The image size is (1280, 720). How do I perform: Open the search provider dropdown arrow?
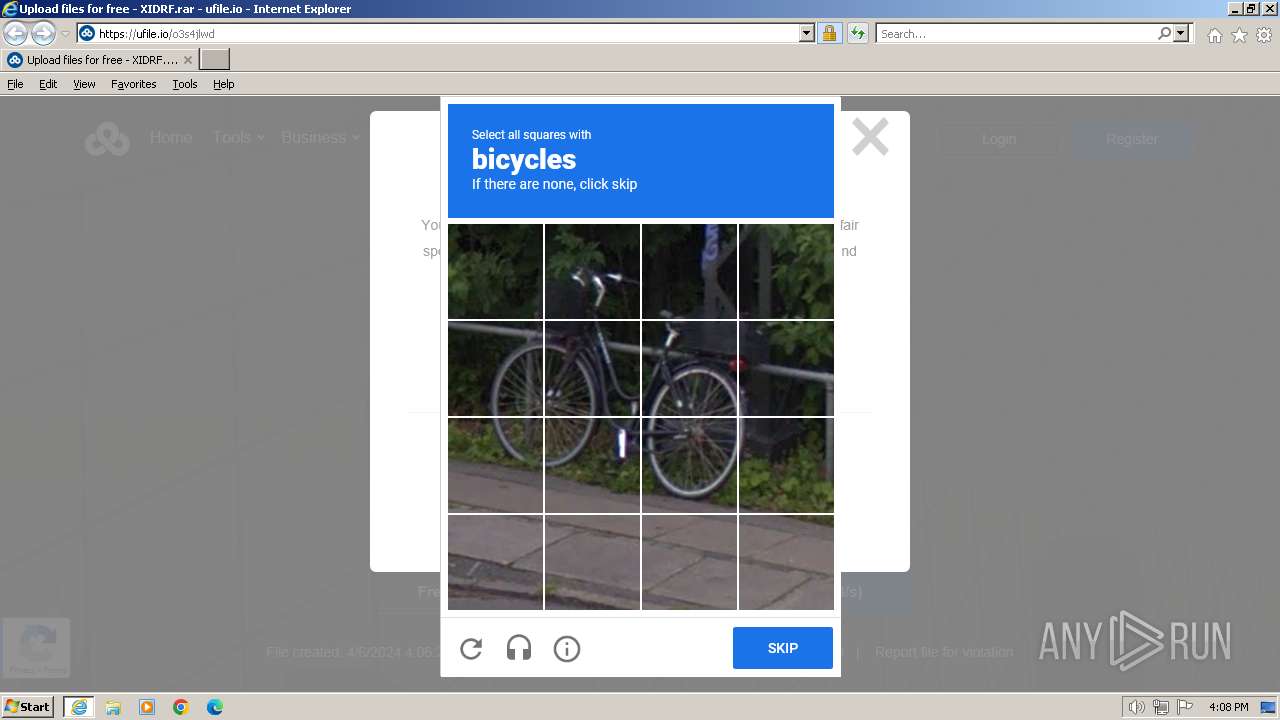1181,34
